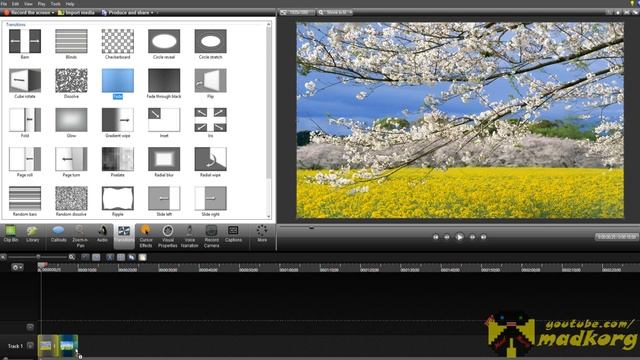Viewport: 640px width, 360px height.
Task: Click the timeline zoom slider handle
Action: point(38,257)
